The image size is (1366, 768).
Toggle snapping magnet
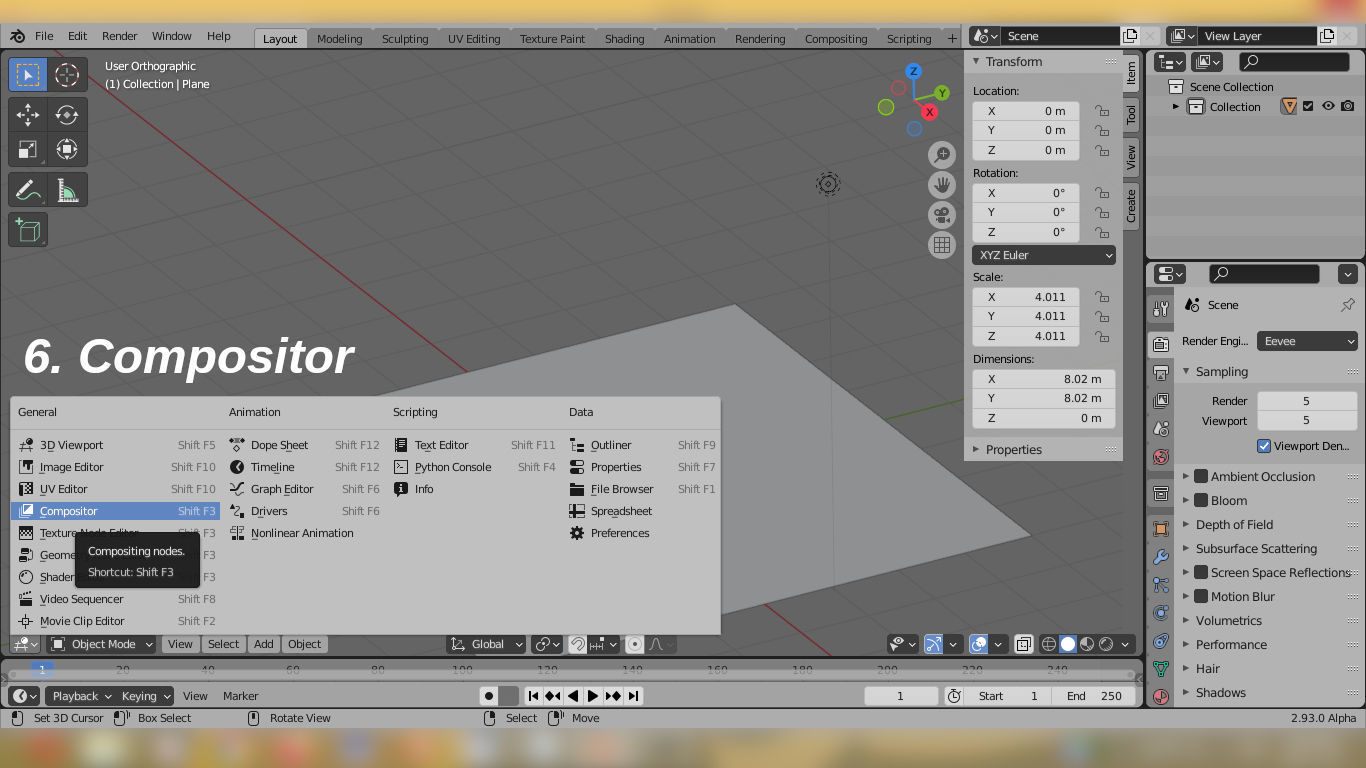click(577, 644)
